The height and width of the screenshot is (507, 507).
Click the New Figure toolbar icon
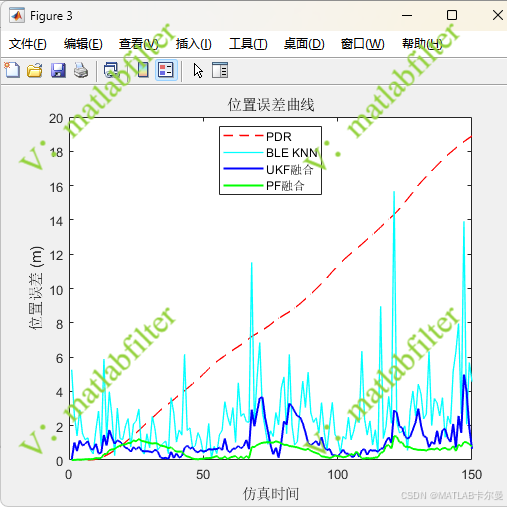[x=12, y=70]
